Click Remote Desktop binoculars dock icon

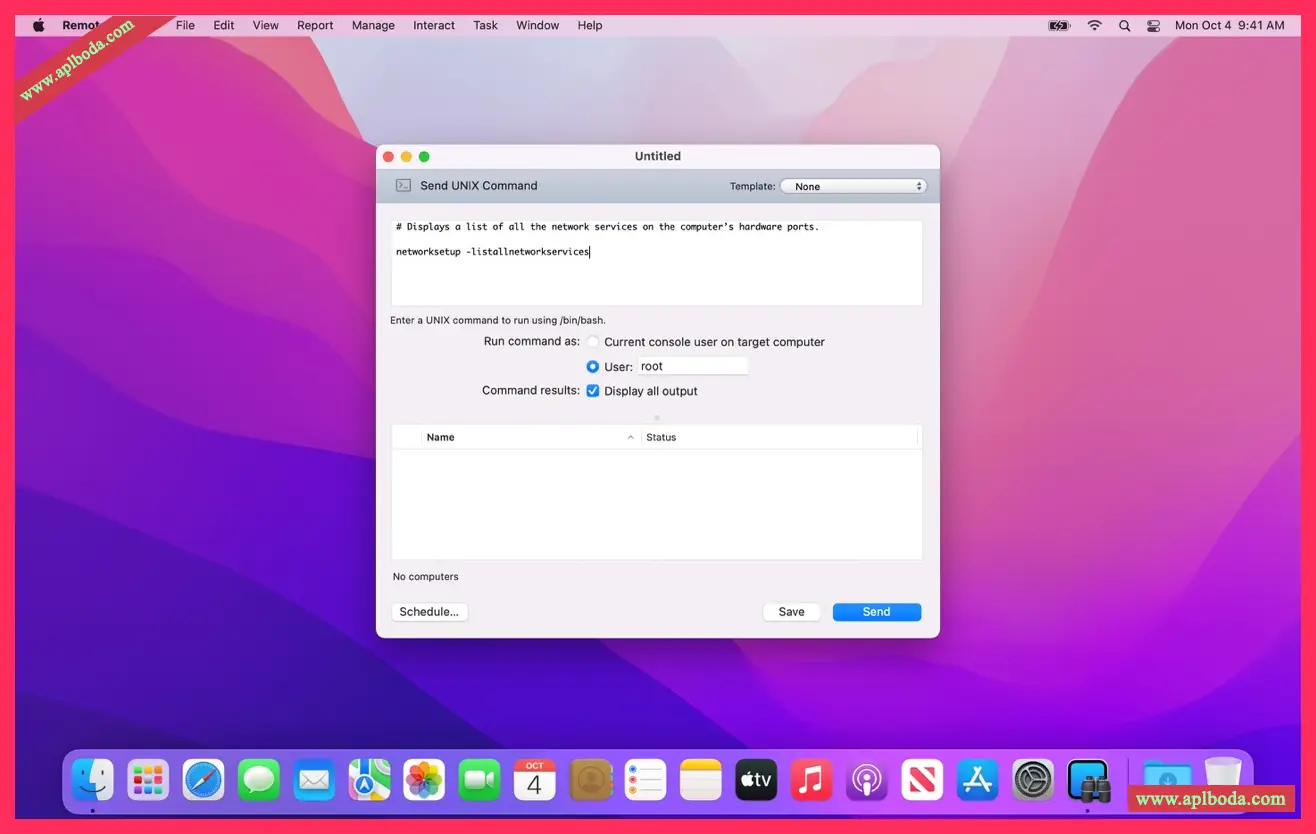click(x=1088, y=779)
